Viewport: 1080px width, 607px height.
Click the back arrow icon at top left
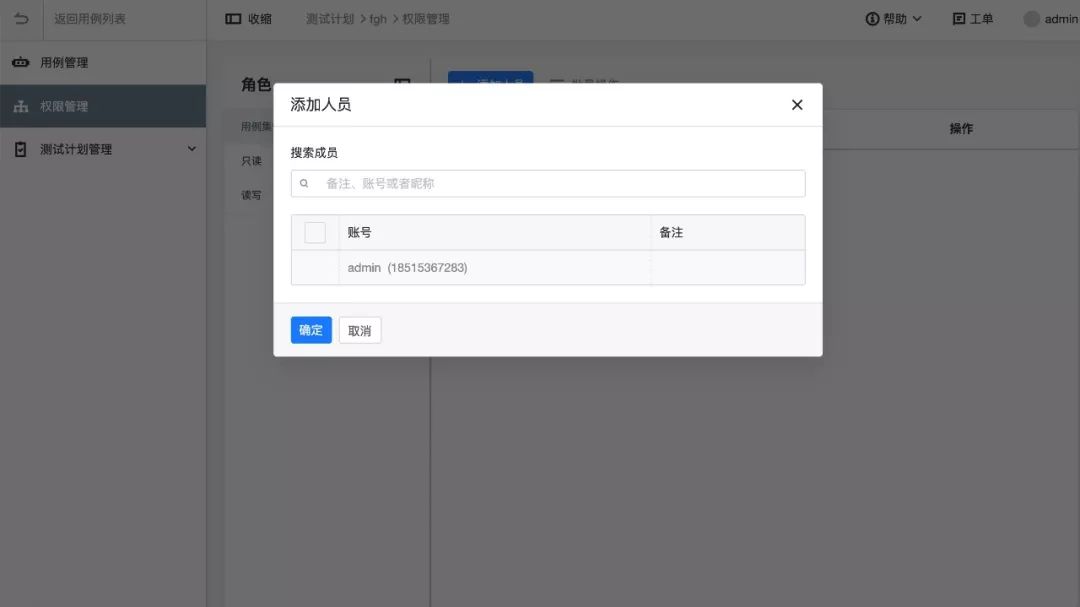[x=21, y=19]
